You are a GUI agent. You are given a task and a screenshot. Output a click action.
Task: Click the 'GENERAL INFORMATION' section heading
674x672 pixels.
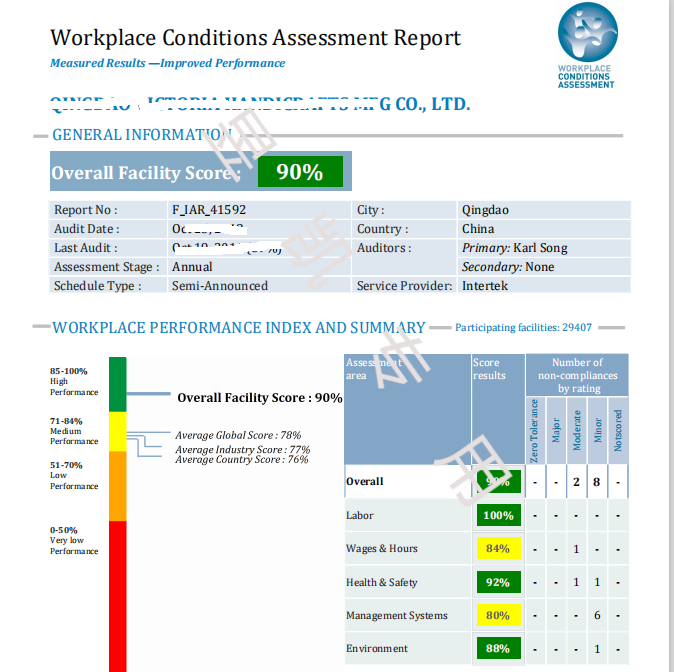[142, 135]
